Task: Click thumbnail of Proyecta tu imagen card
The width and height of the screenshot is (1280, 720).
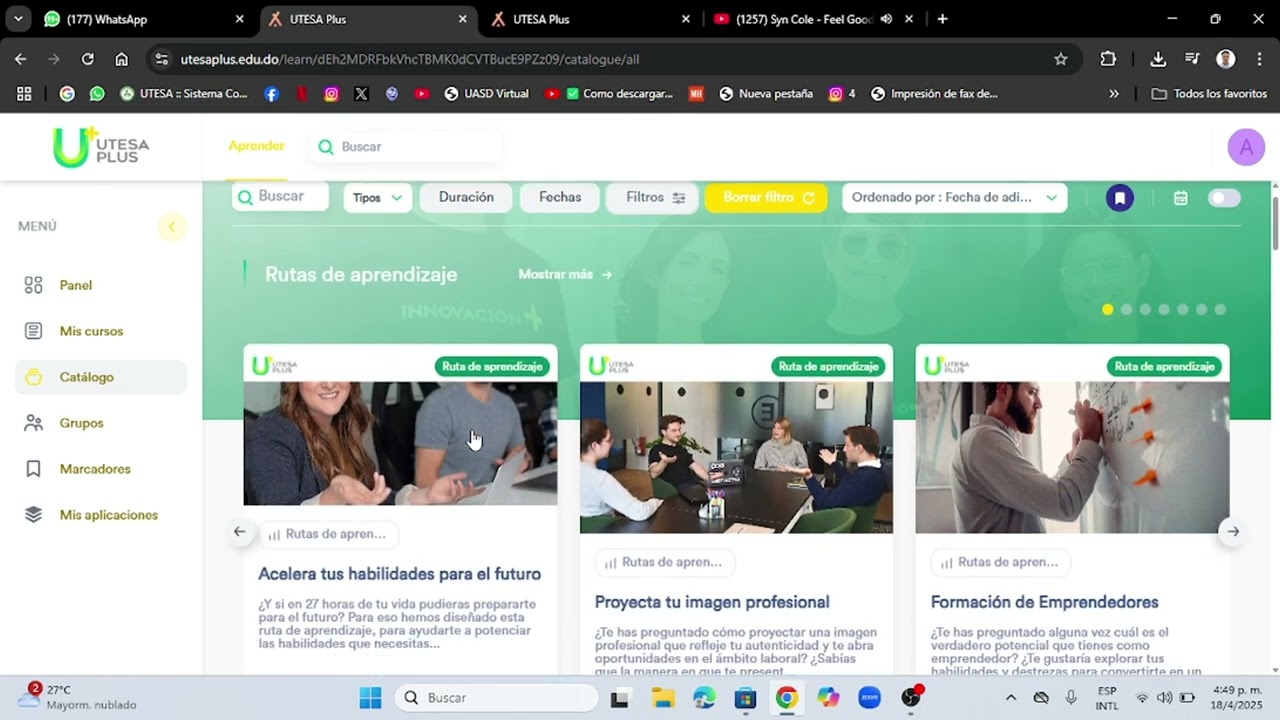Action: tap(736, 457)
